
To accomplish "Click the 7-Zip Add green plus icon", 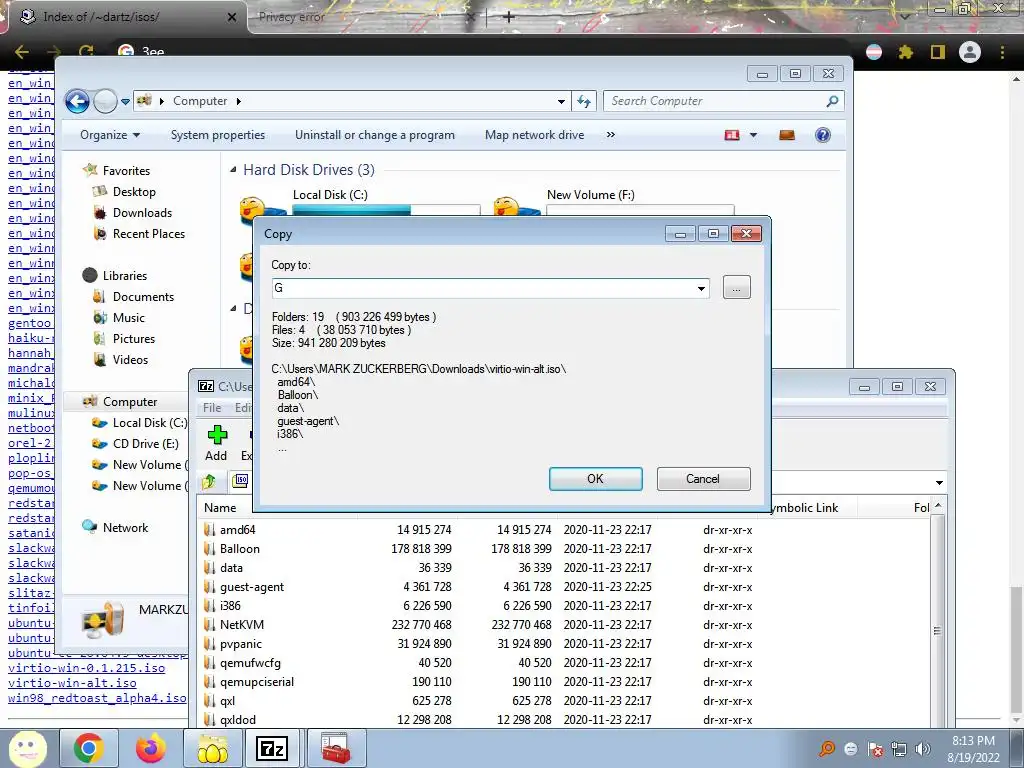I will coord(217,435).
